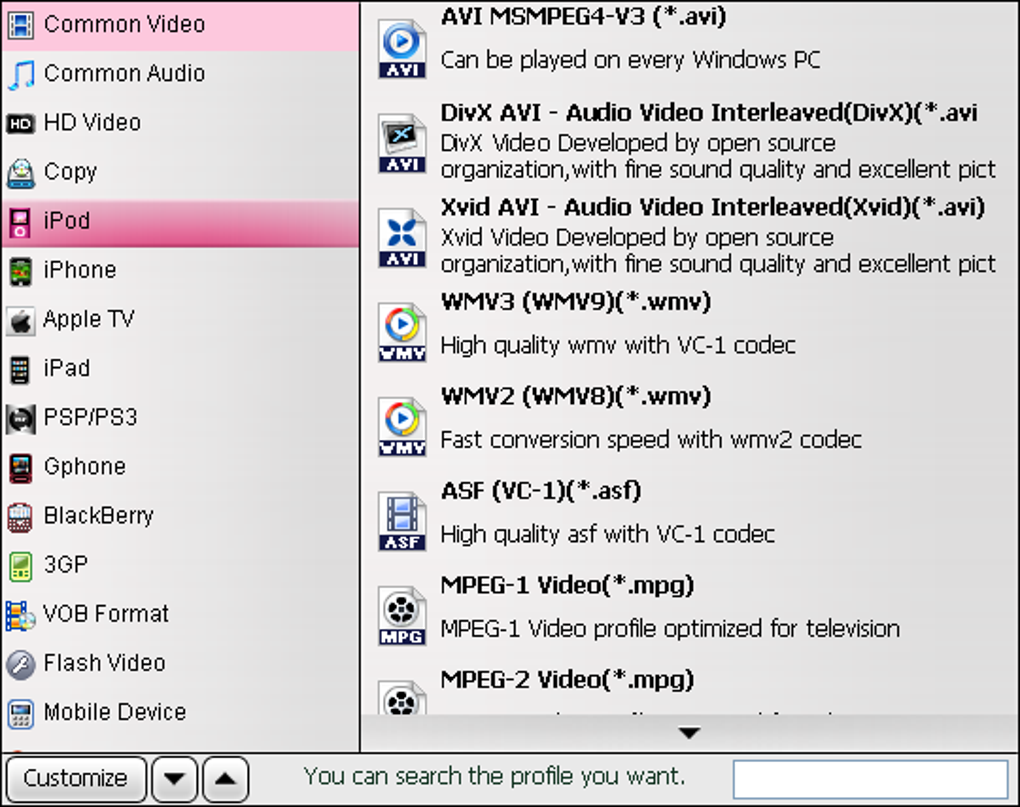Select DivX AVI Audio Video Interleaved profile
1020x807 pixels.
click(x=690, y=142)
